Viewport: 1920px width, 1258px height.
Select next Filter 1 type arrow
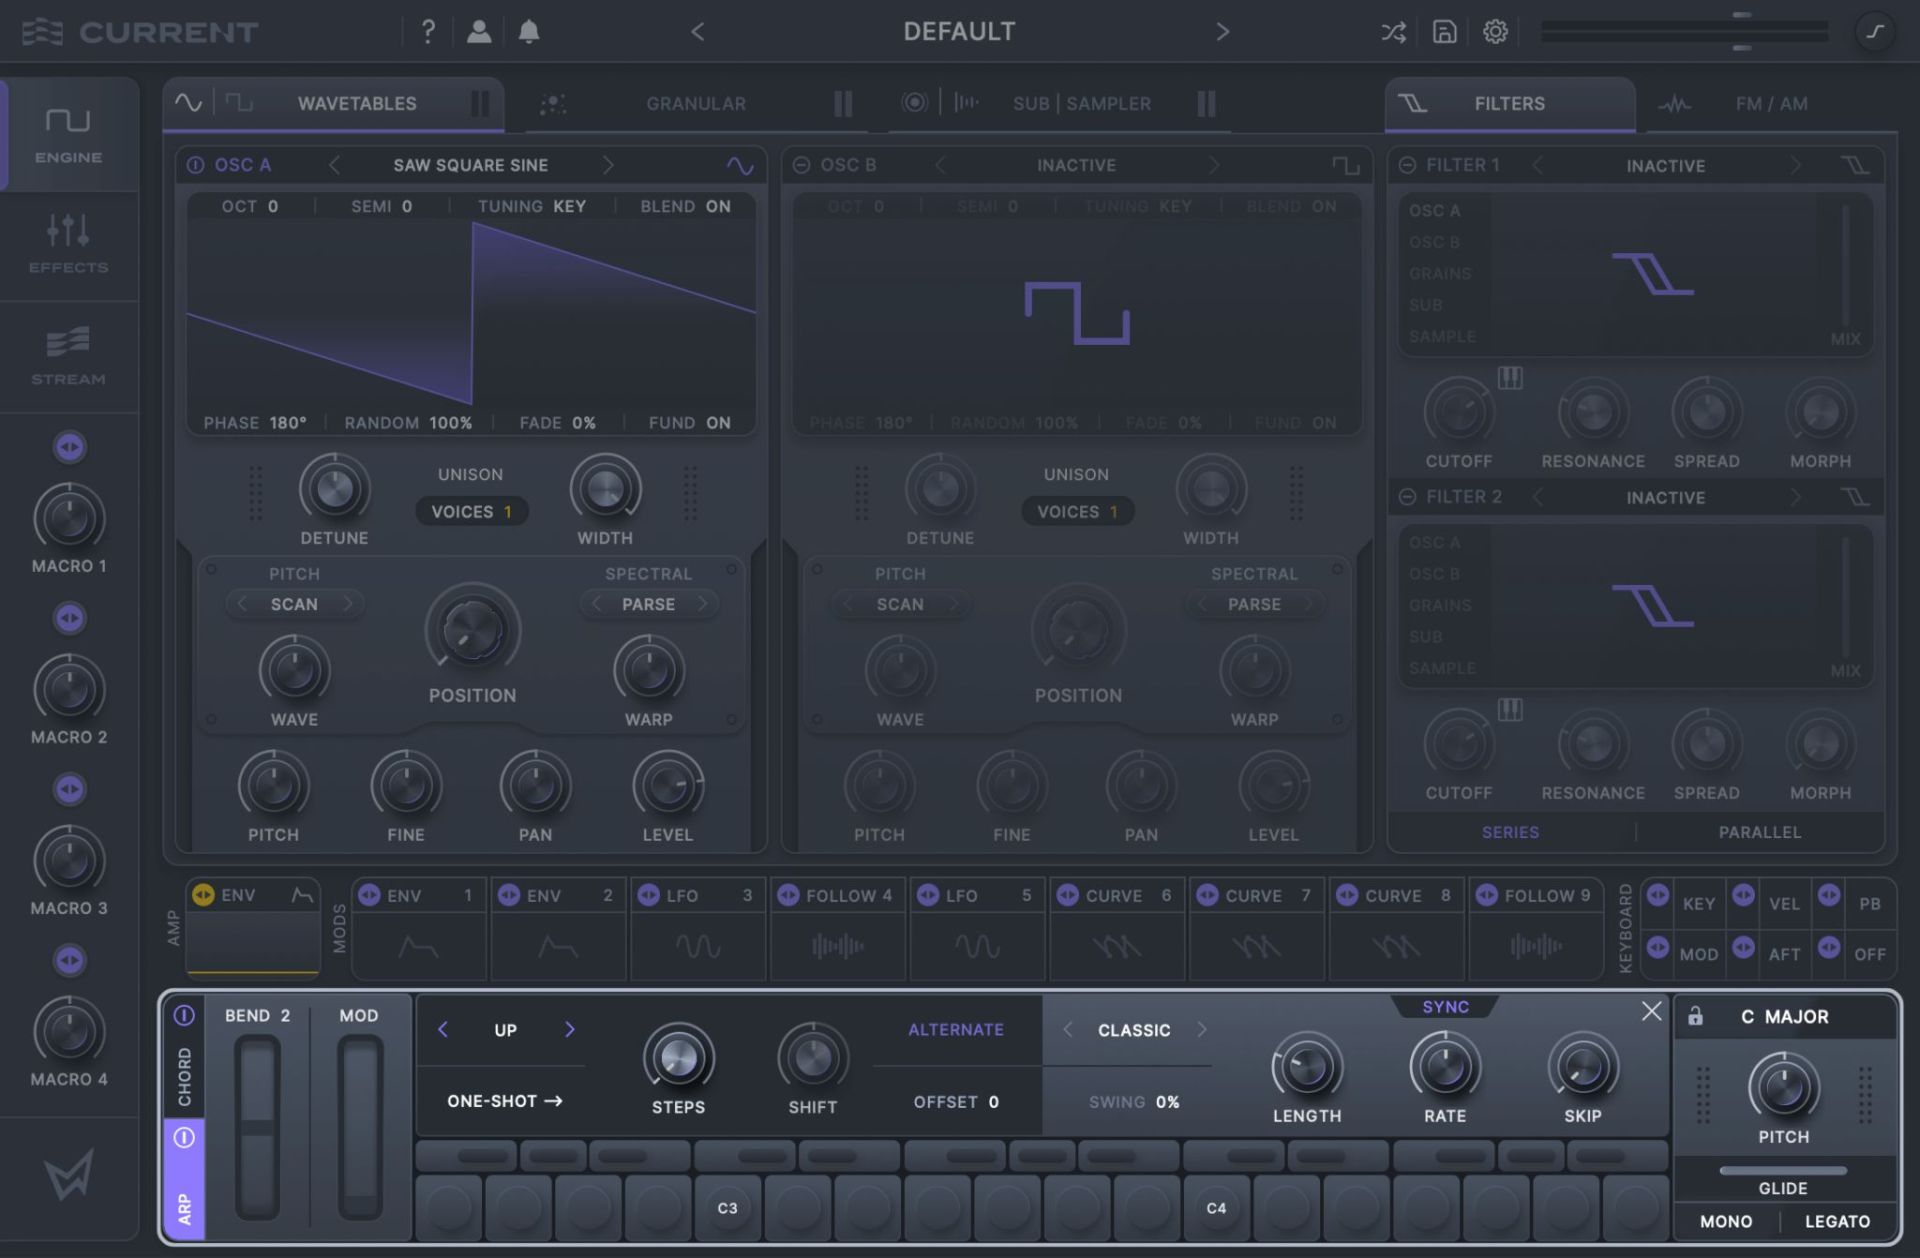click(x=1795, y=165)
